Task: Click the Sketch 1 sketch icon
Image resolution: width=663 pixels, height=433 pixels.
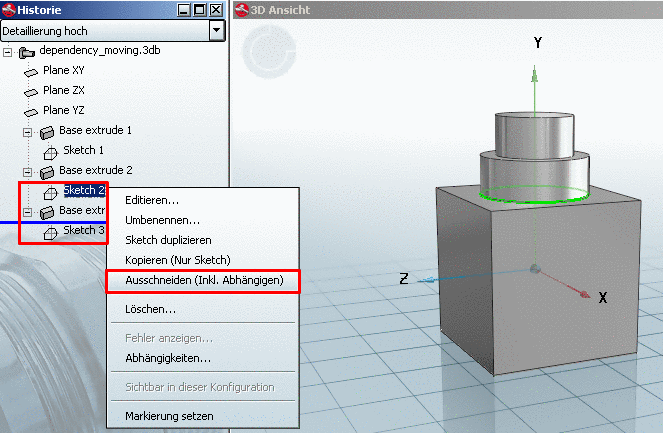Action: point(50,153)
